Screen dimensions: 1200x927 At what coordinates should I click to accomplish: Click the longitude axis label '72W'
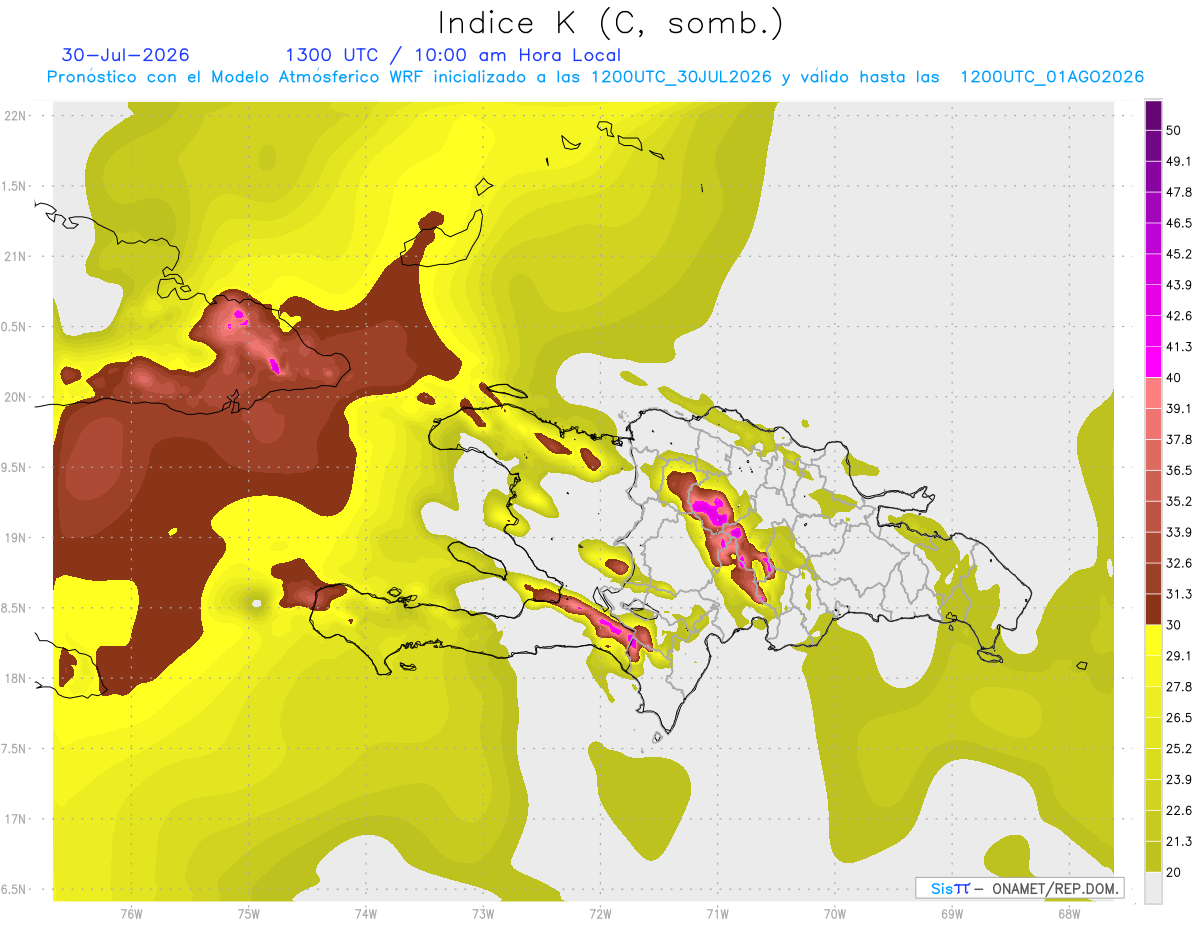pos(600,913)
